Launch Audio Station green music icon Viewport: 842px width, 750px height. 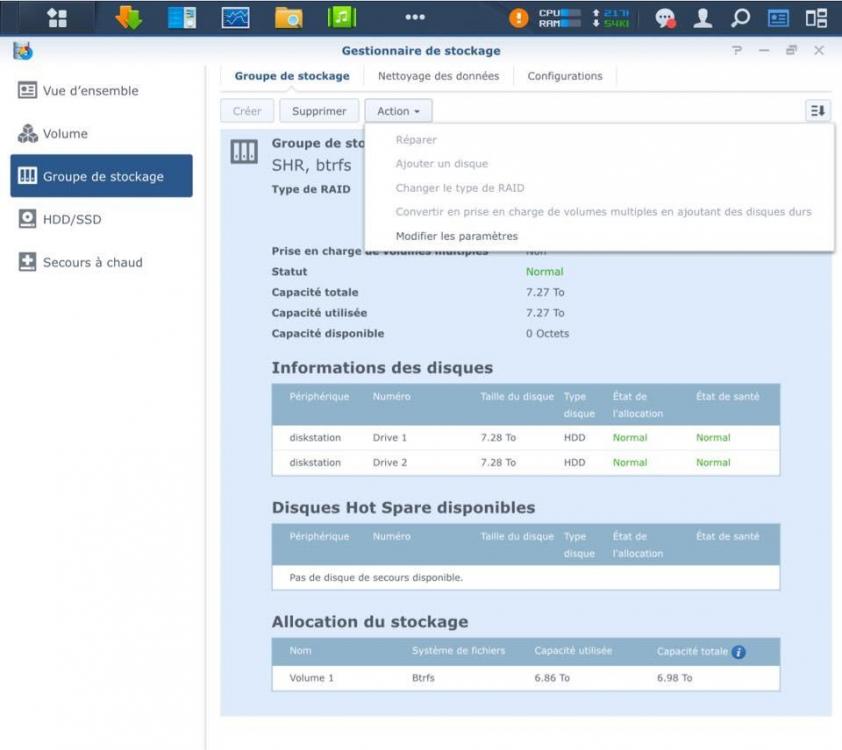342,18
